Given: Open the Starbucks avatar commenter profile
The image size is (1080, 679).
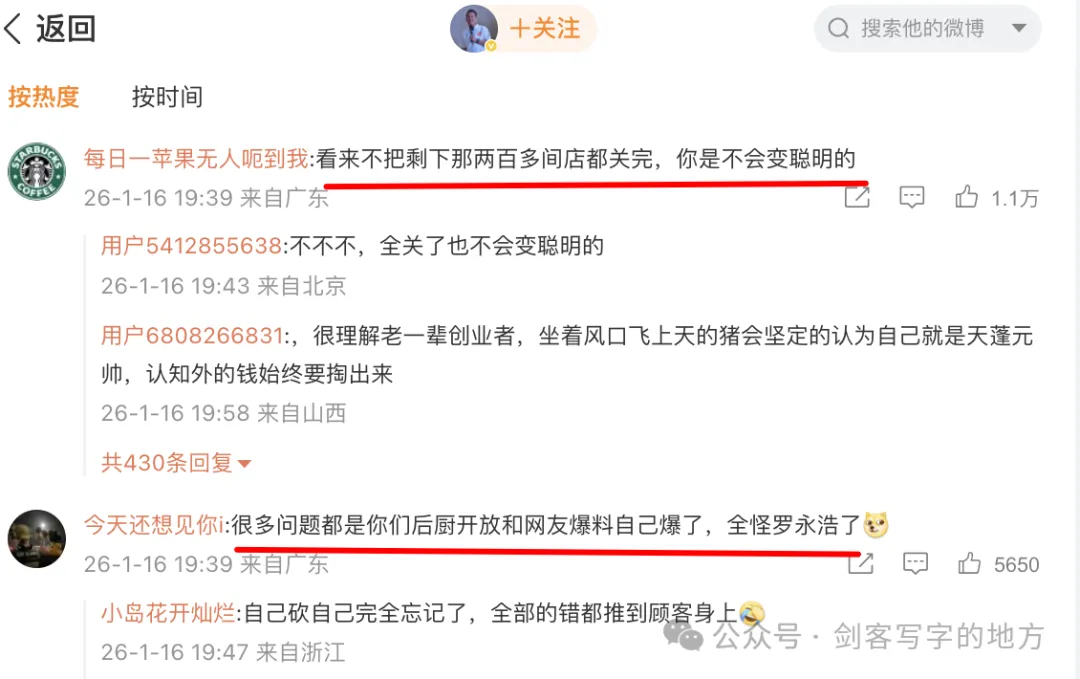Looking at the screenshot, I should tap(37, 172).
